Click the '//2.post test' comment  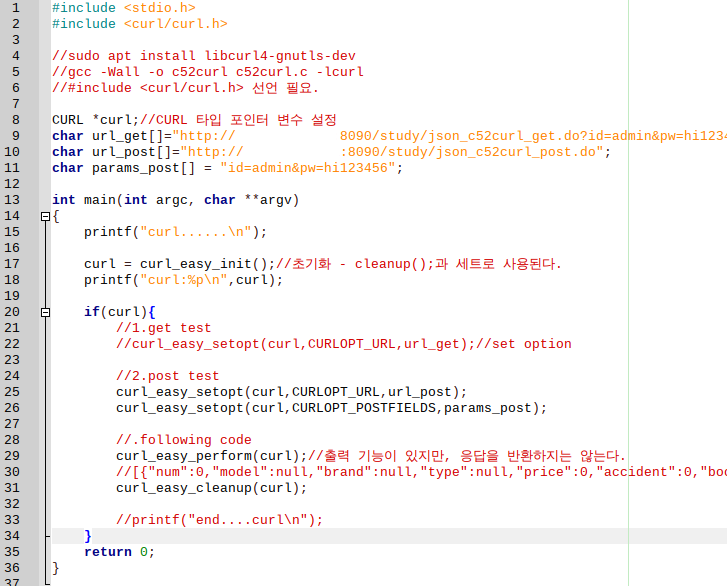pos(167,376)
